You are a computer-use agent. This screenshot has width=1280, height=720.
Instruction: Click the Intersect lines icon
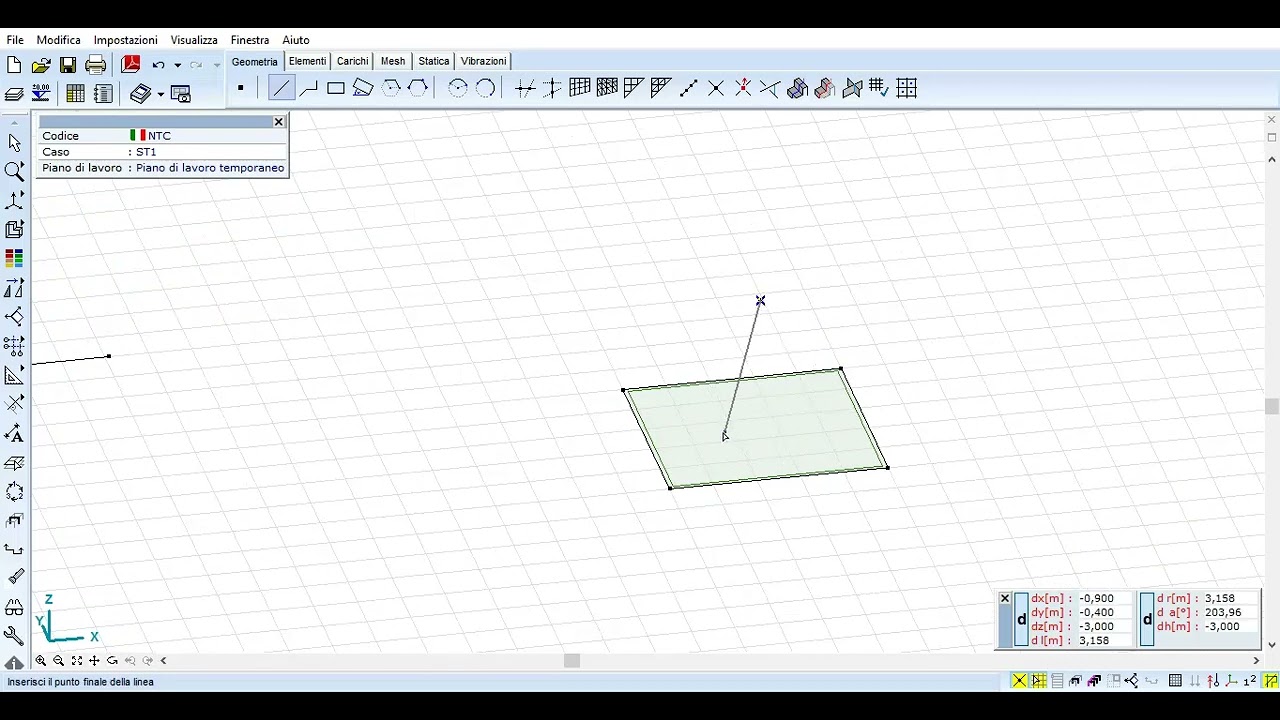(x=716, y=89)
